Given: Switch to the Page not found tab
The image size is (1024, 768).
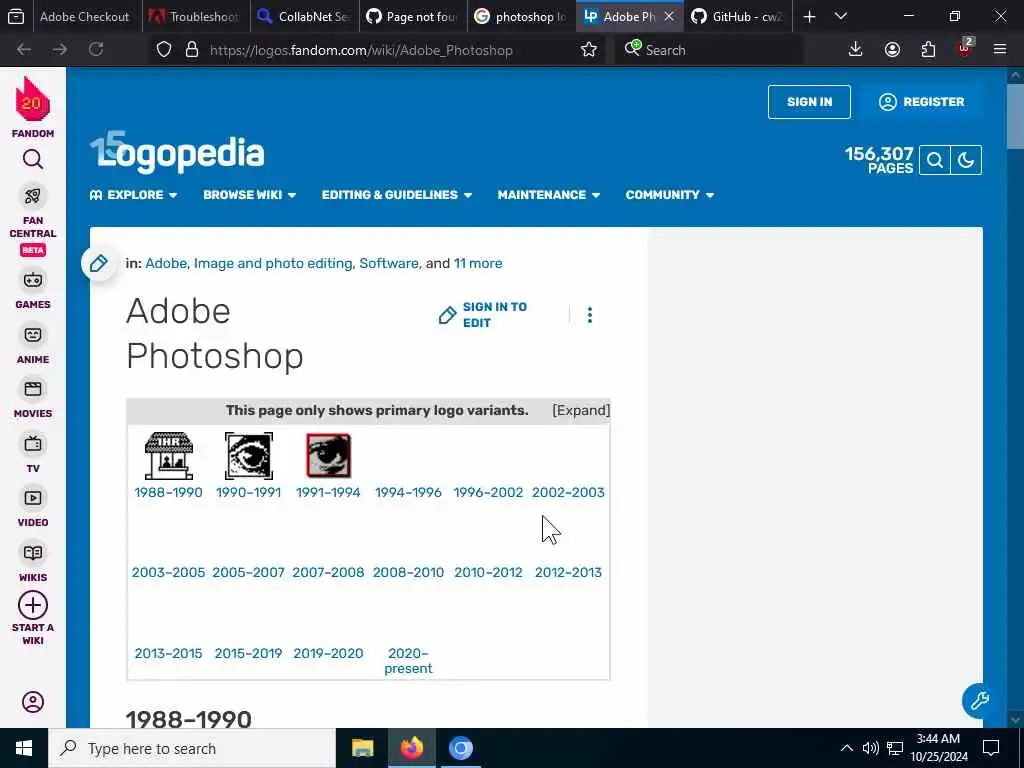Looking at the screenshot, I should click(x=413, y=16).
